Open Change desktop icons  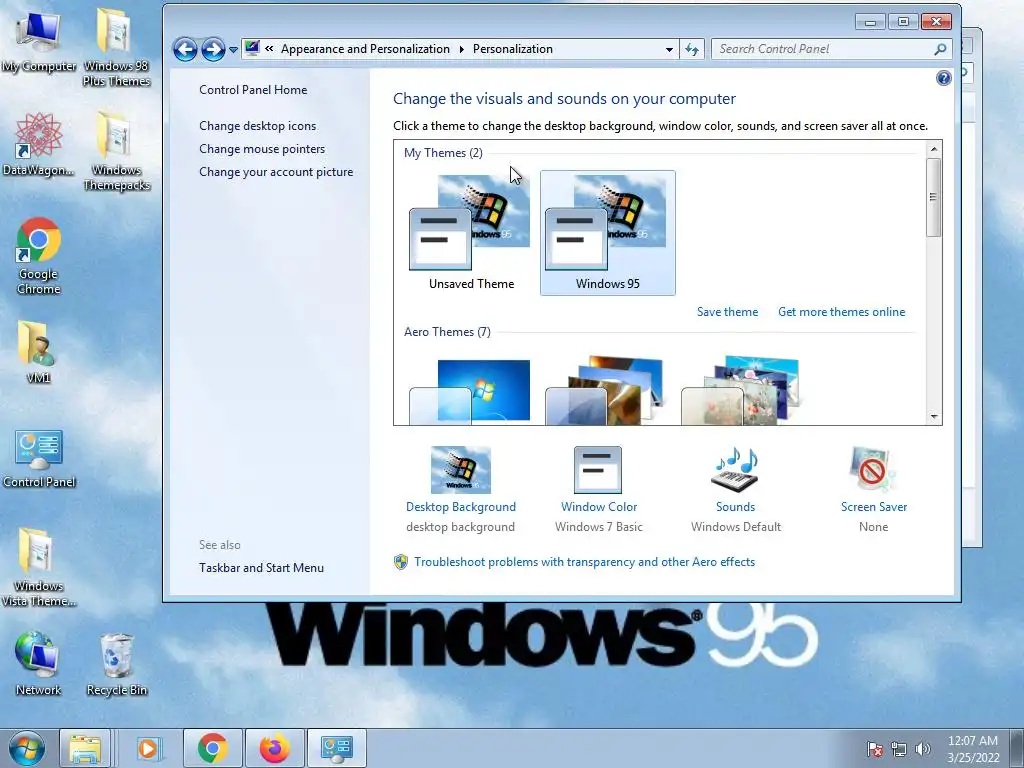[257, 125]
